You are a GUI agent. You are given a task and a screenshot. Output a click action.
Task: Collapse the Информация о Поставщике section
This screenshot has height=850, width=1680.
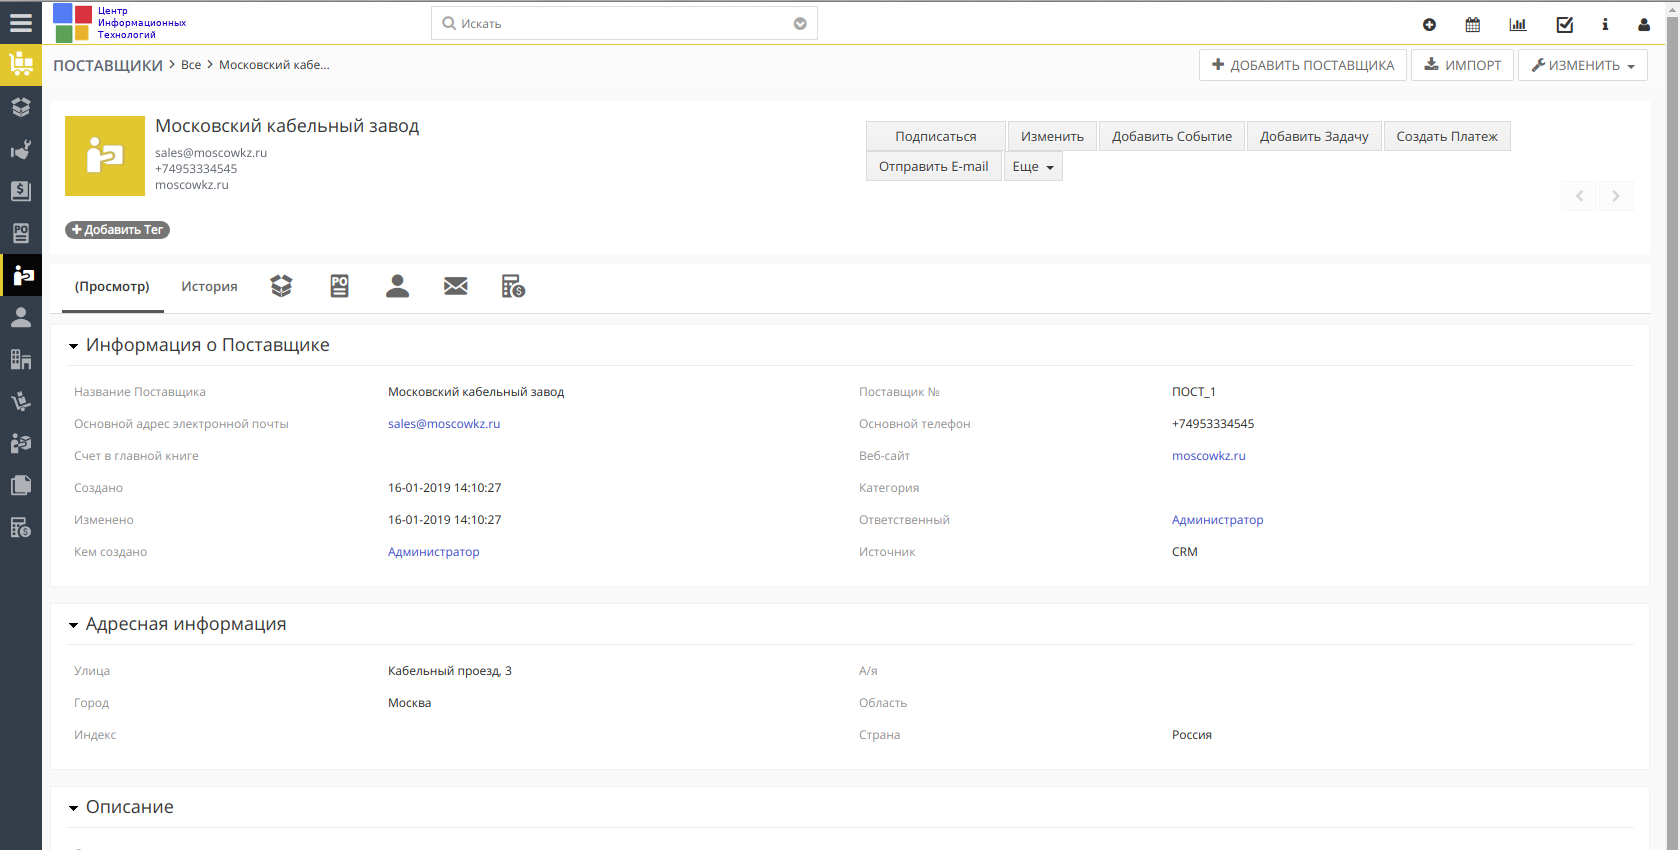(x=73, y=346)
